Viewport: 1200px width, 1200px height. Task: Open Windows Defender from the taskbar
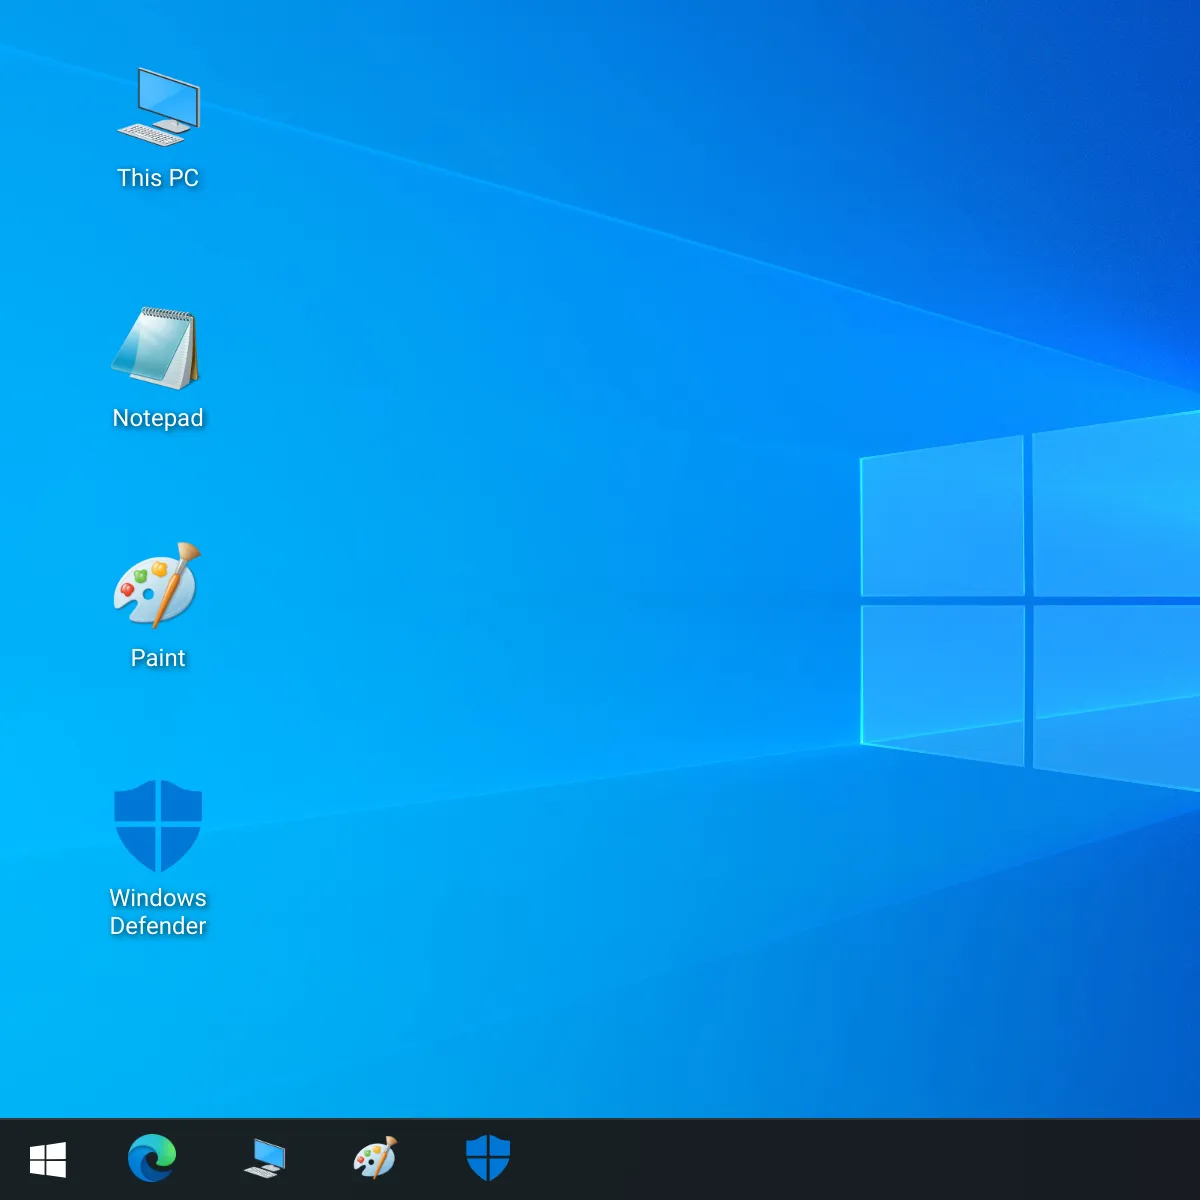488,1160
